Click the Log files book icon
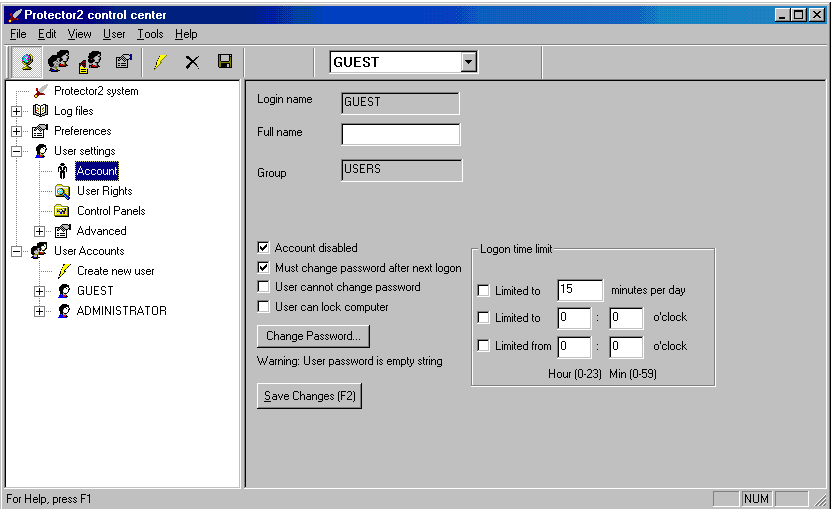The image size is (831, 509). 40,111
